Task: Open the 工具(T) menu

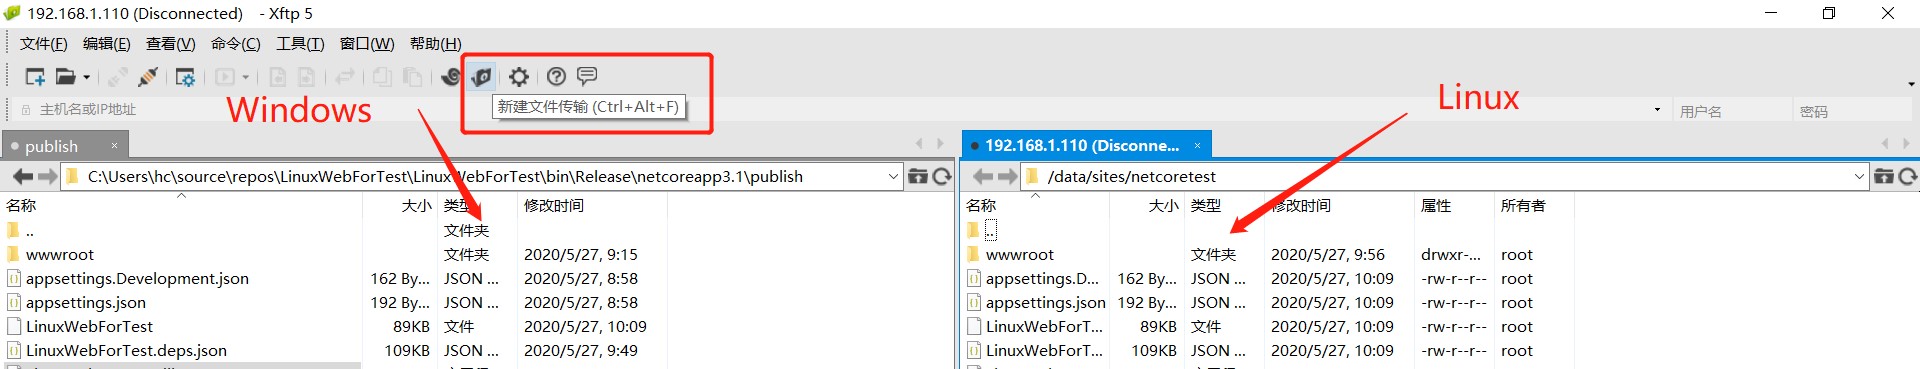Action: click(x=301, y=44)
